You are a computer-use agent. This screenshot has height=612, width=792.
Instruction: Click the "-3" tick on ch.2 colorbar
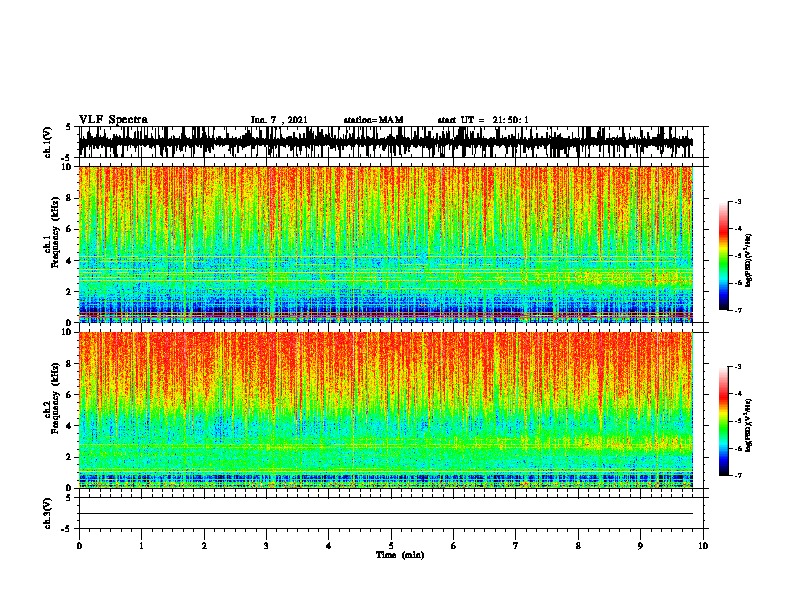tap(738, 367)
